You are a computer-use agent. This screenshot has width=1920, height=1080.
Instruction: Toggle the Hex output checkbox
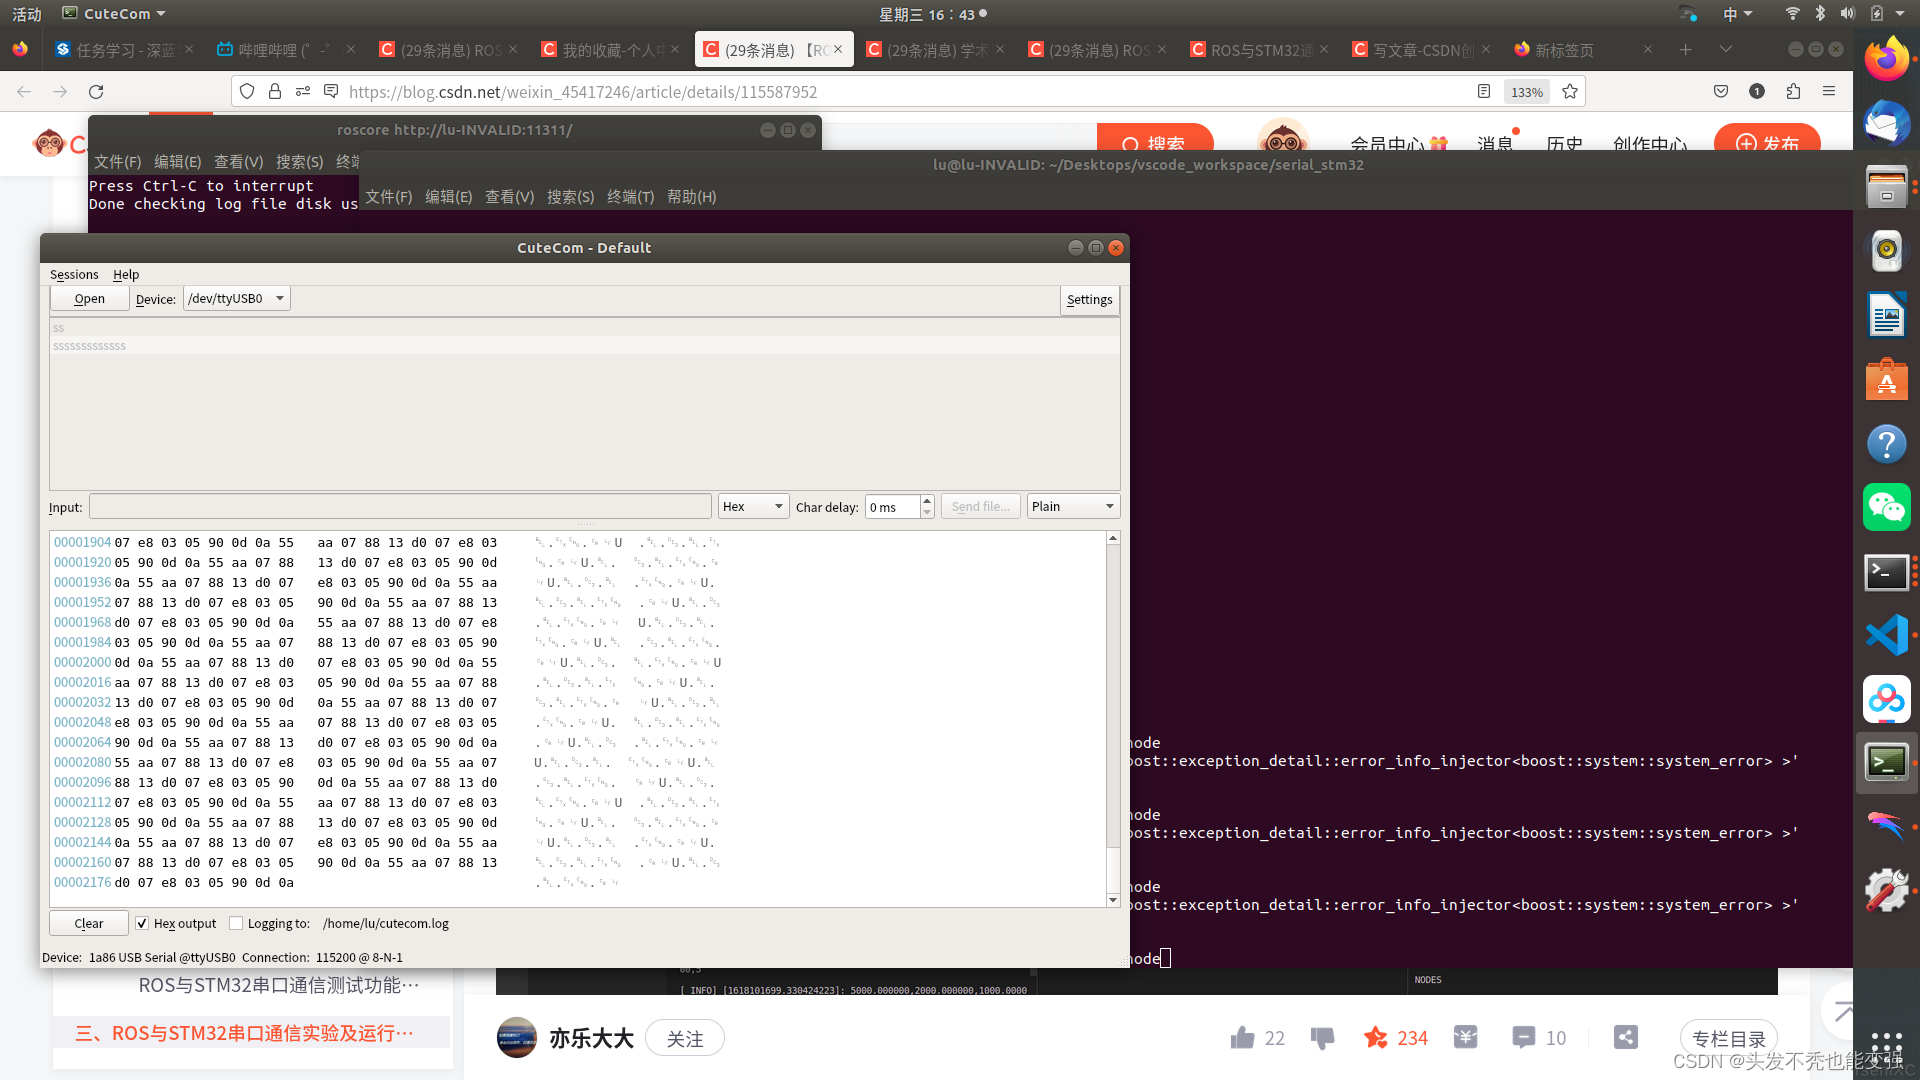tap(143, 922)
